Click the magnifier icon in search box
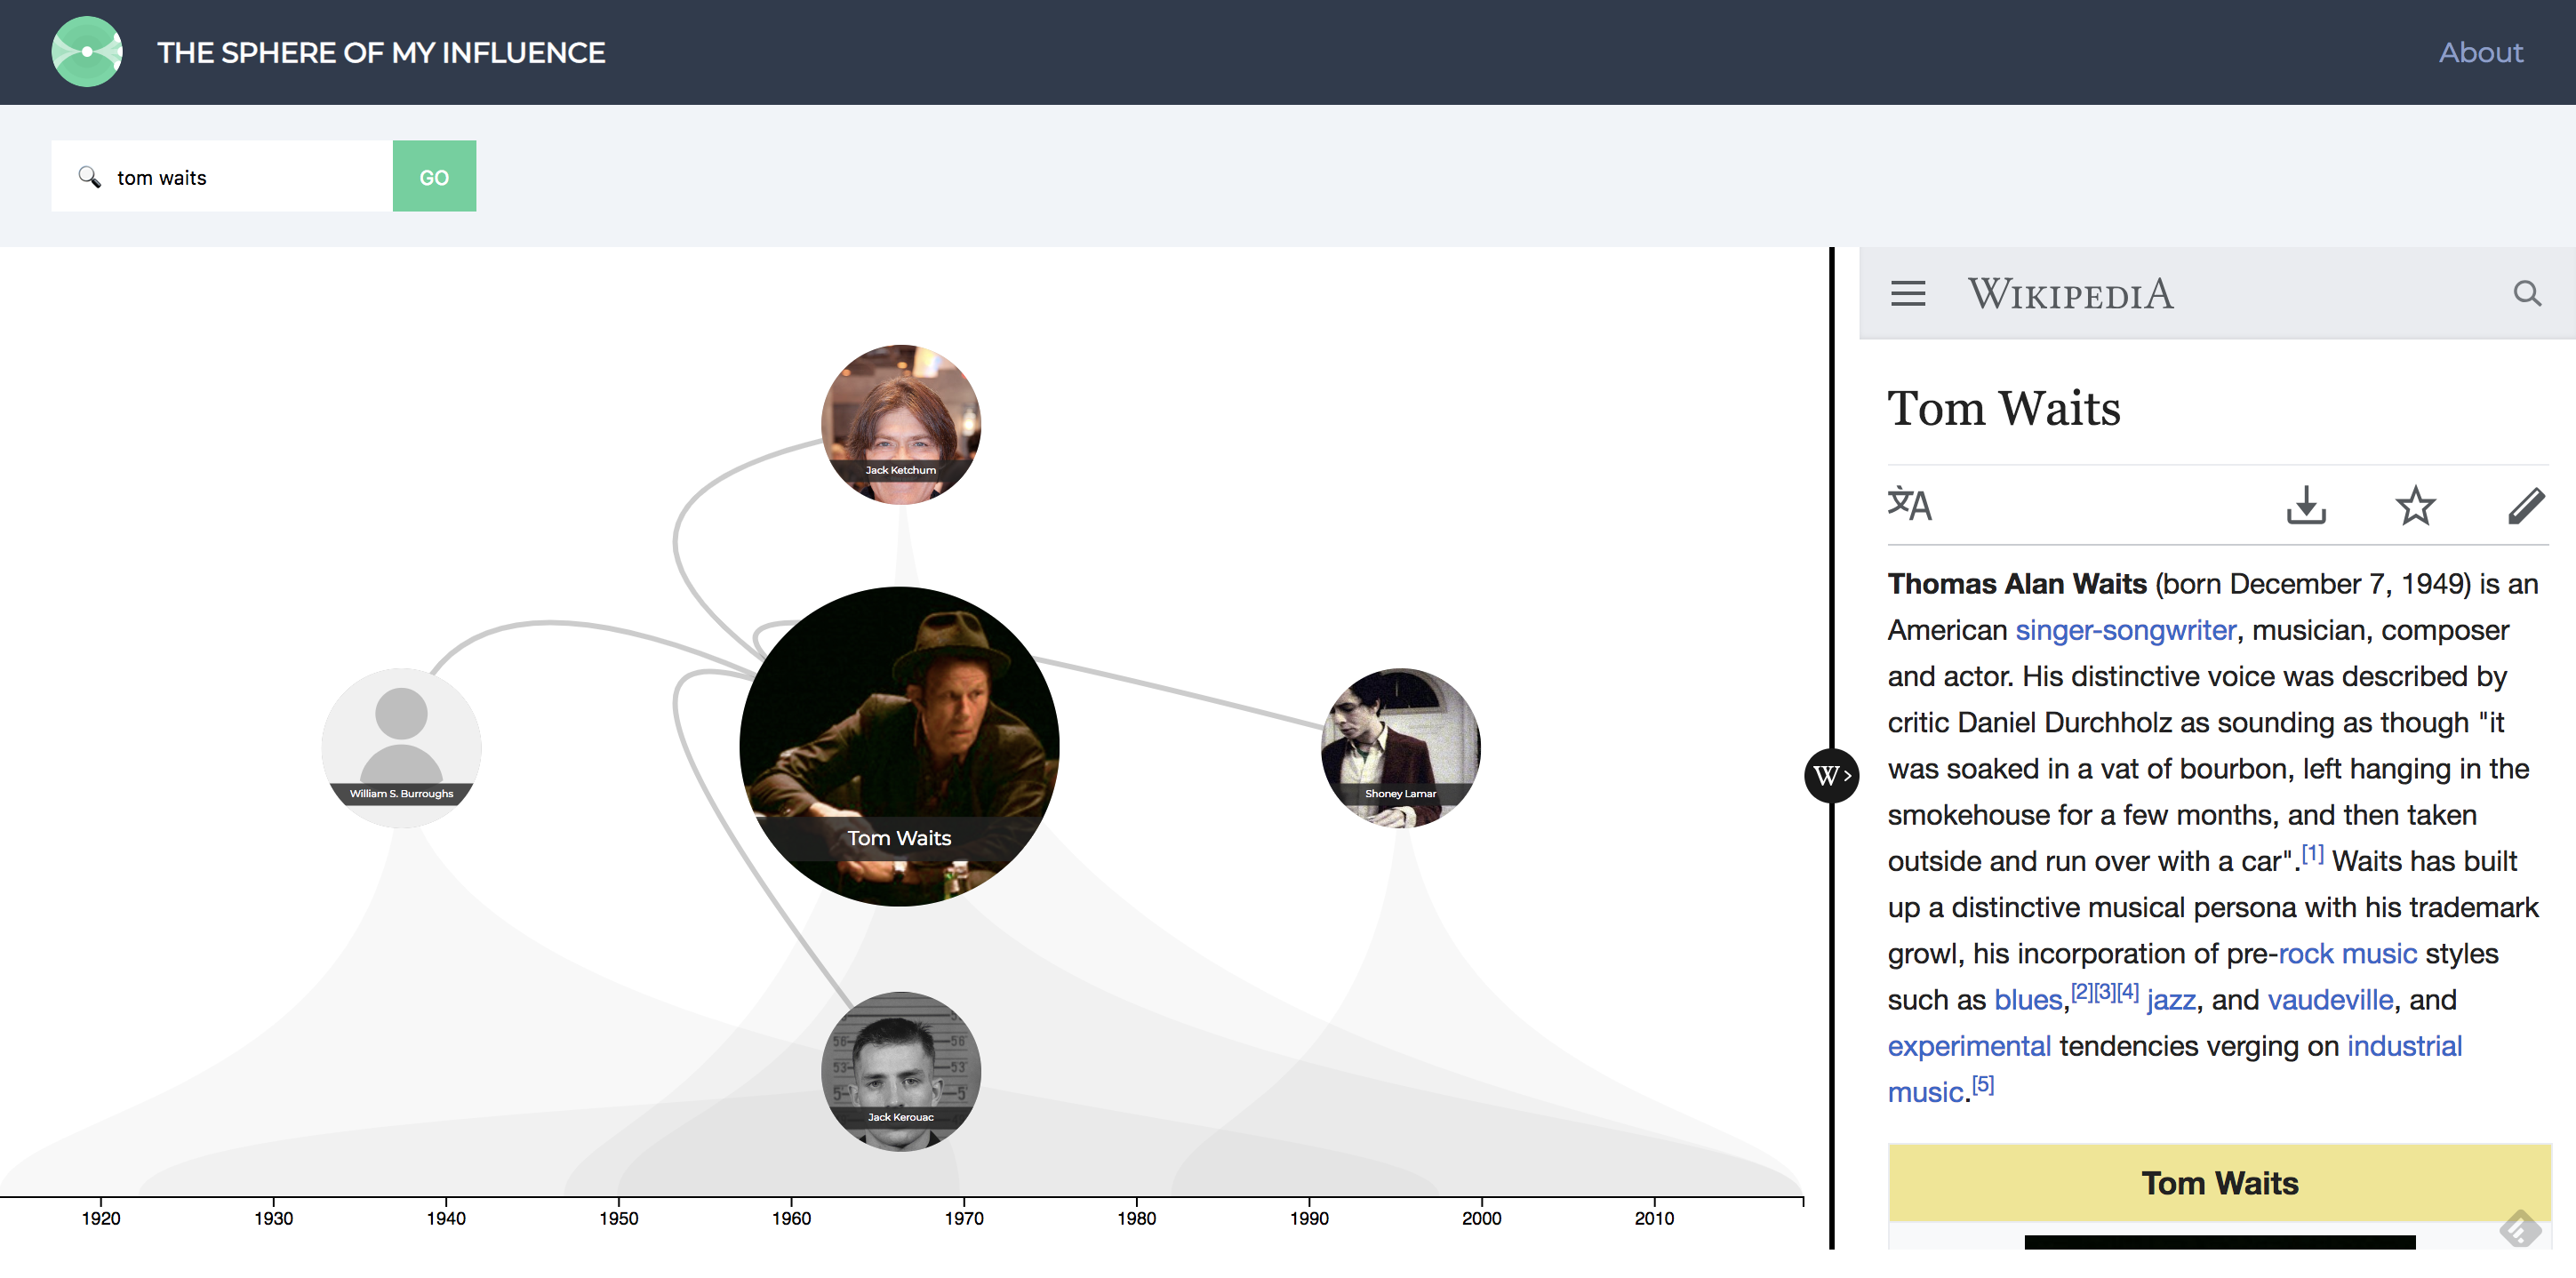Image resolution: width=2576 pixels, height=1278 pixels. 90,177
